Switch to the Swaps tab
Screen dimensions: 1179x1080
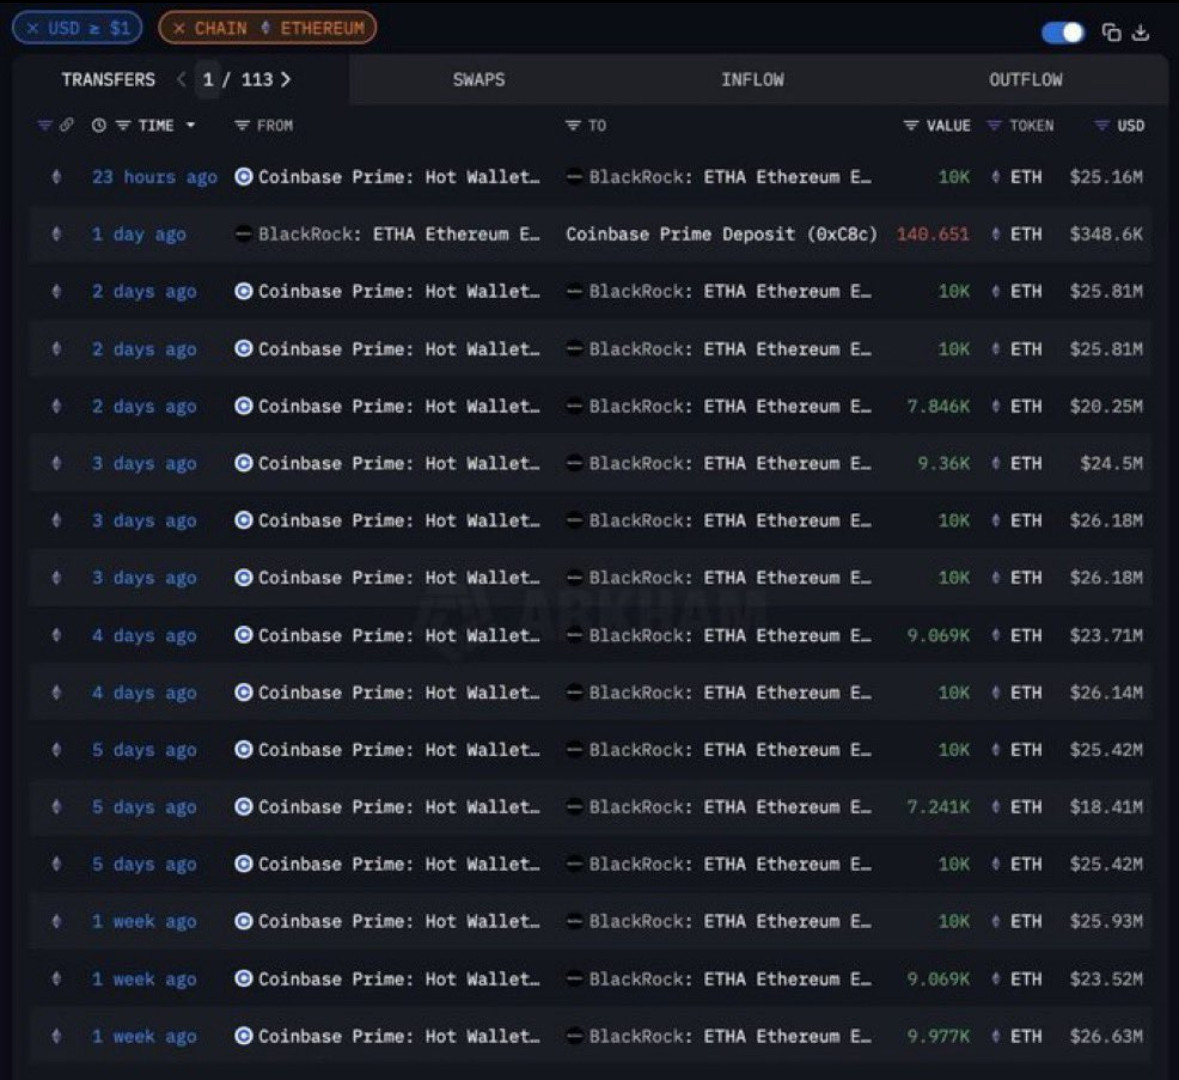(x=479, y=80)
